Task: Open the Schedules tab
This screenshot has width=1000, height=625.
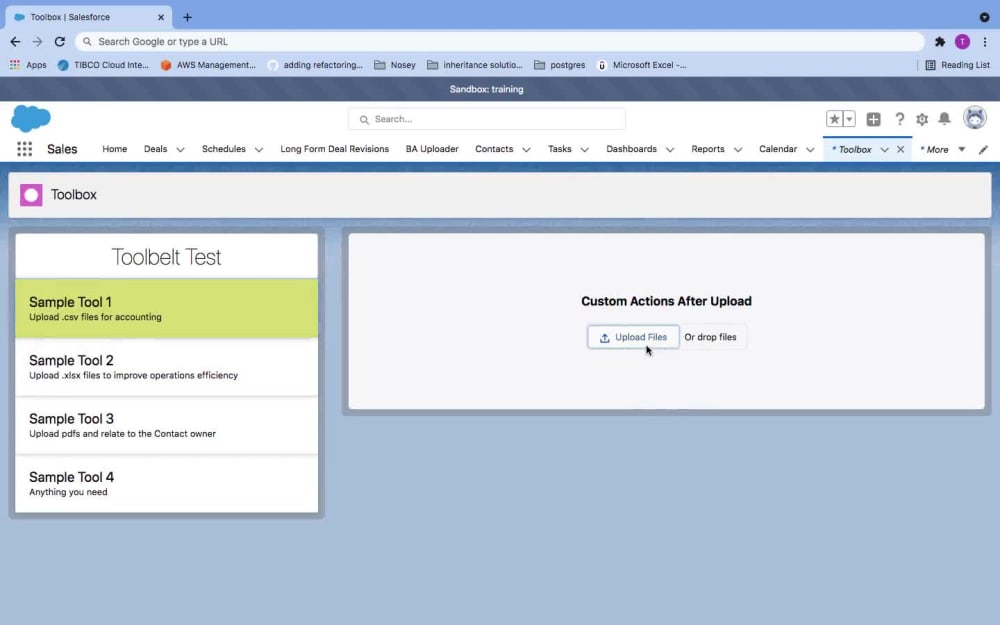Action: (224, 149)
